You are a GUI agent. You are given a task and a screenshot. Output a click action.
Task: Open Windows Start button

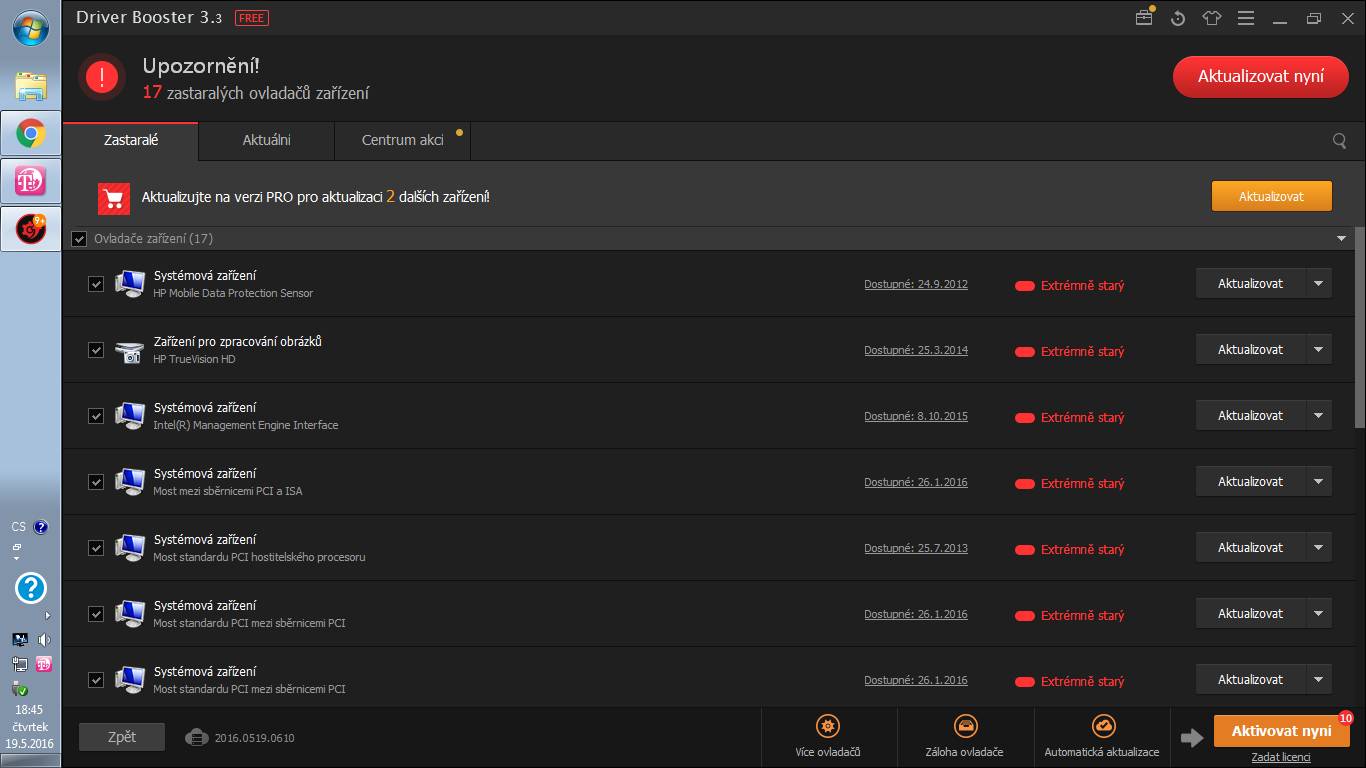pyautogui.click(x=31, y=28)
